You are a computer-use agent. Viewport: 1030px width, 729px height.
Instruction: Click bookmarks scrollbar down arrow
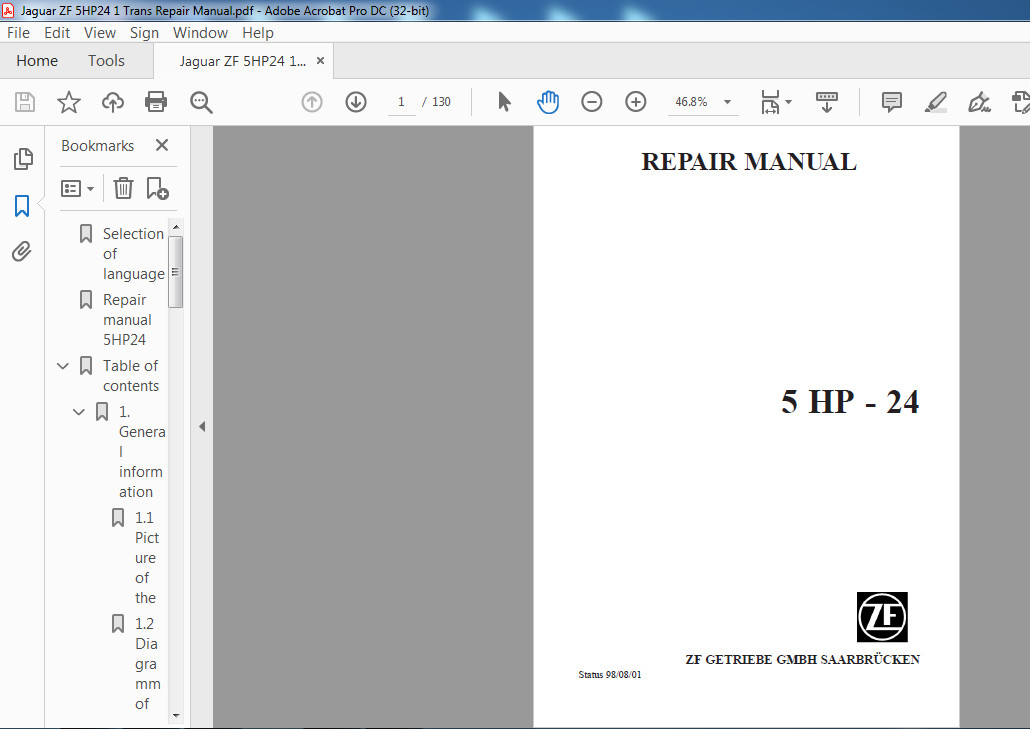pyautogui.click(x=175, y=716)
